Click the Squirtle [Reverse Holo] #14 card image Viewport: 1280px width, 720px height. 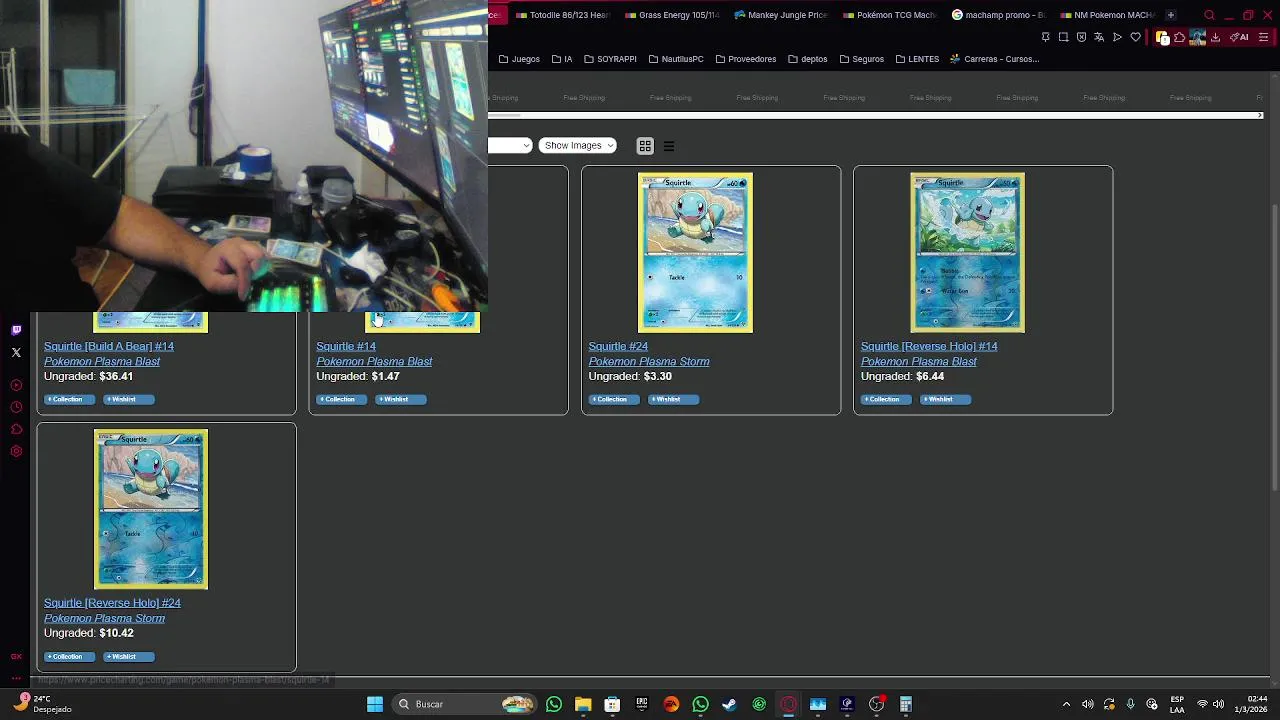[x=967, y=252]
